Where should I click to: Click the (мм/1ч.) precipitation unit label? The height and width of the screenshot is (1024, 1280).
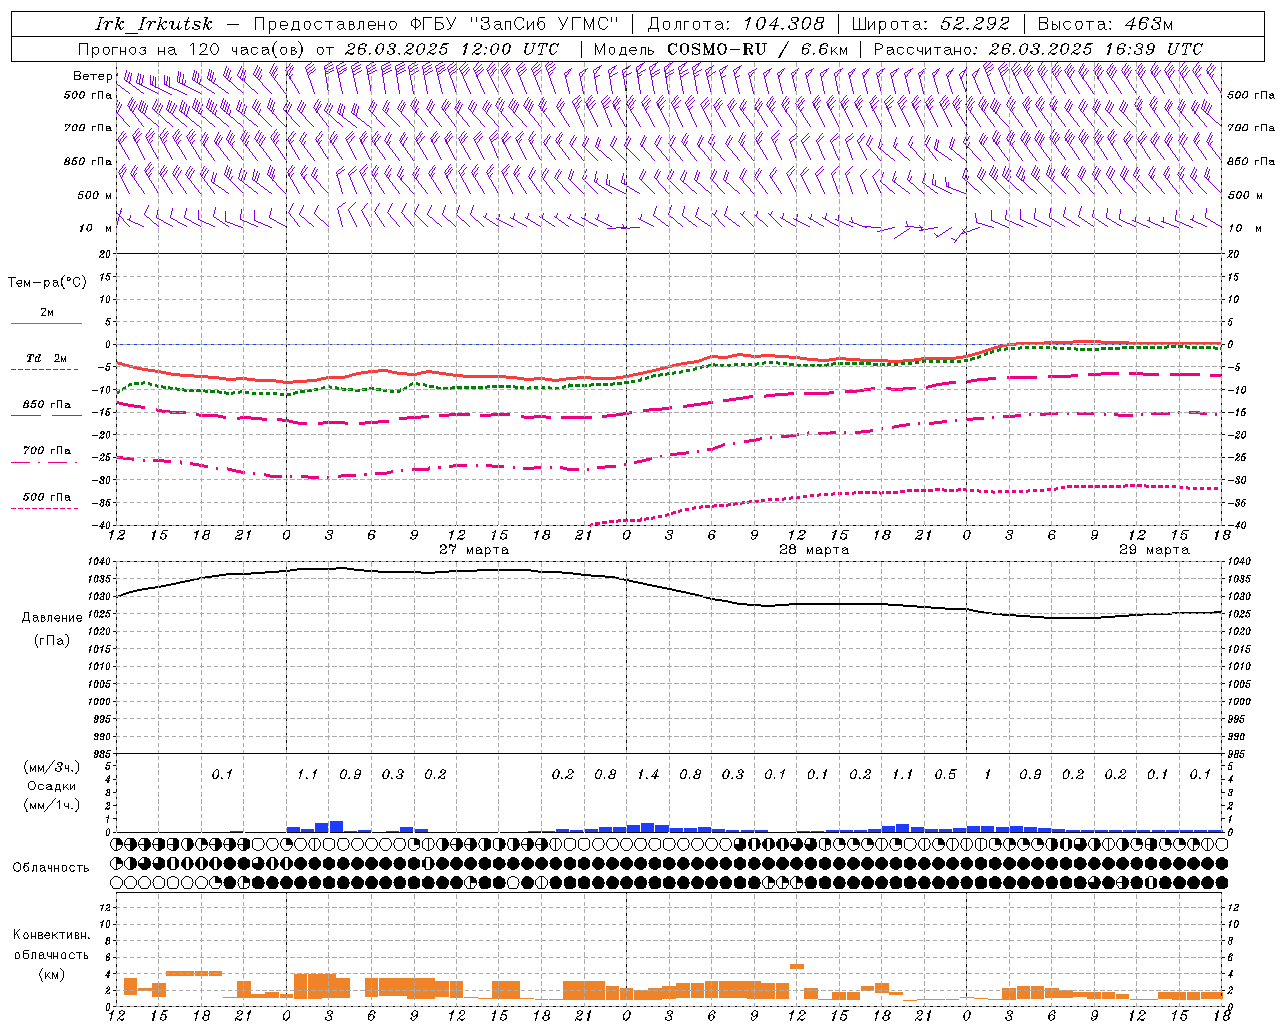(52, 805)
